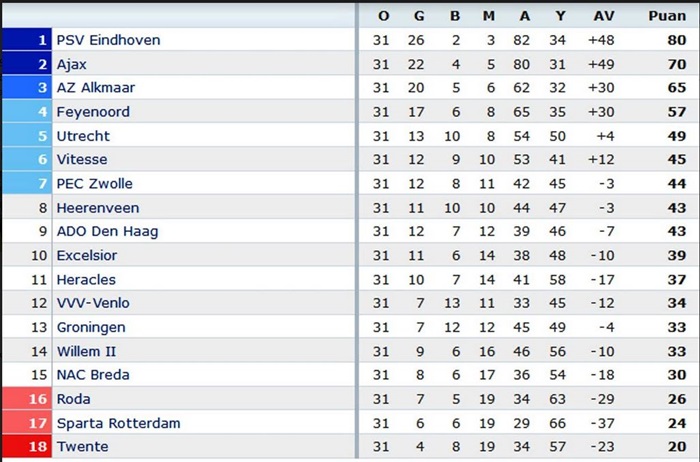Click the light blue rank 5 cell
This screenshot has height=462, width=700.
pos(26,136)
